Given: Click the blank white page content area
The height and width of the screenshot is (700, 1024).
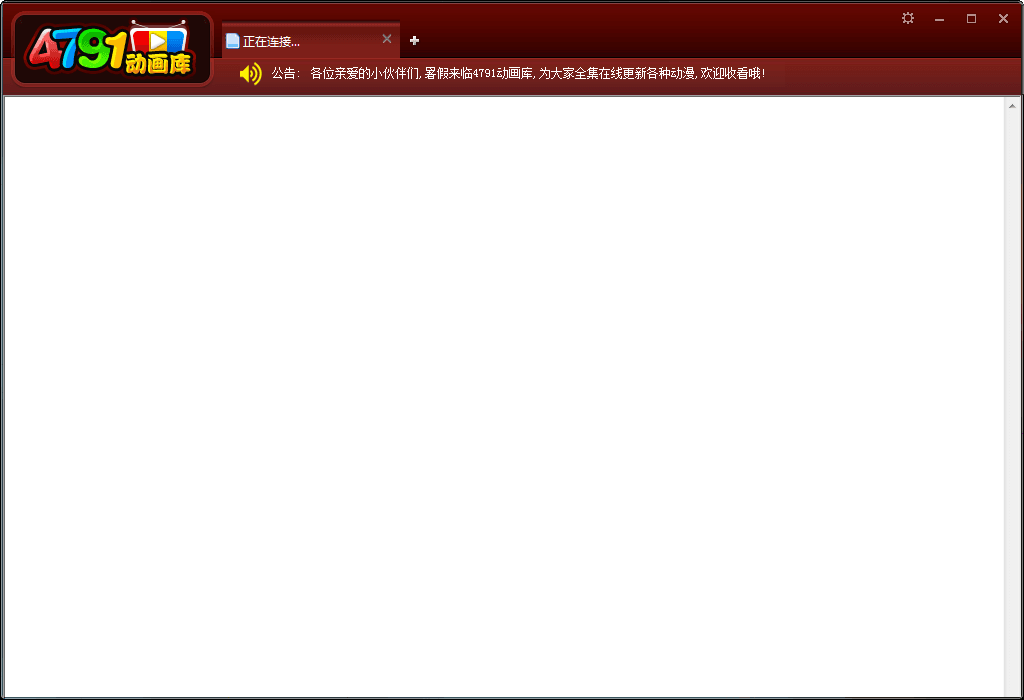Looking at the screenshot, I should click(500, 400).
